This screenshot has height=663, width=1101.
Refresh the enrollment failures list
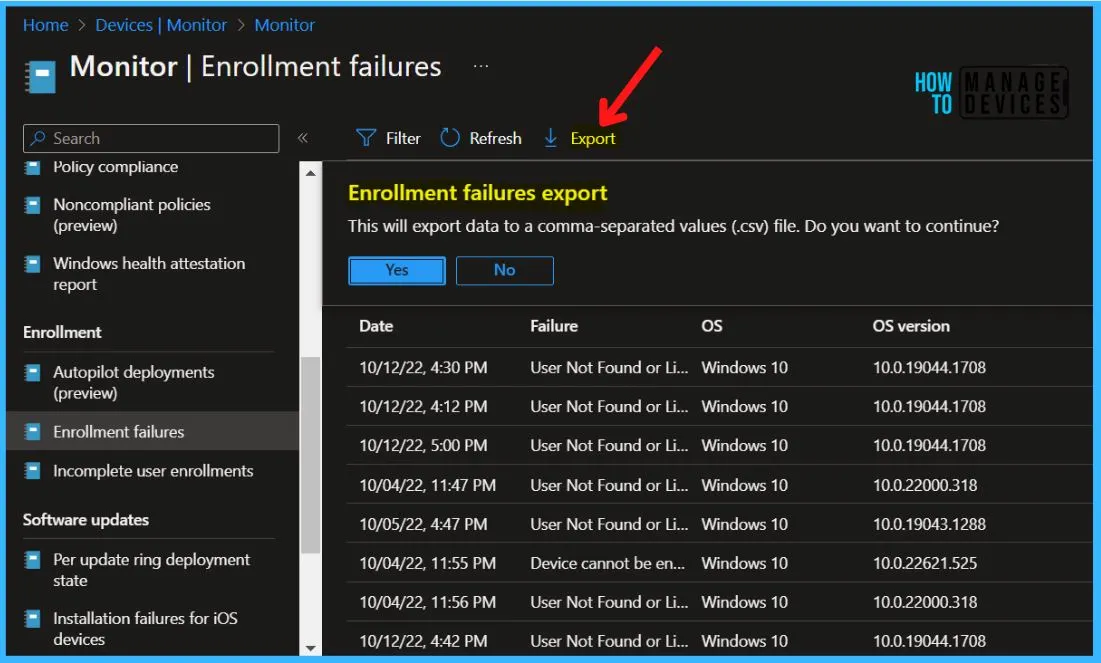tap(481, 138)
